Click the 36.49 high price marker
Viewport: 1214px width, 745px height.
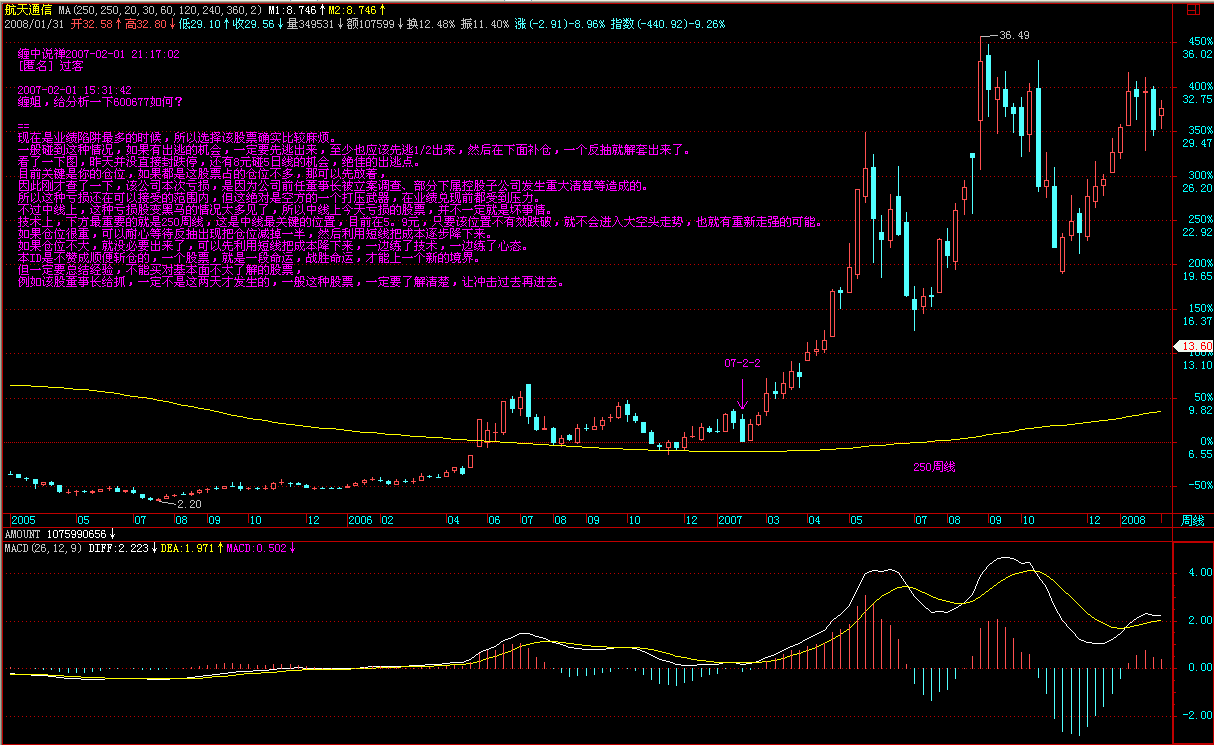(x=1014, y=35)
